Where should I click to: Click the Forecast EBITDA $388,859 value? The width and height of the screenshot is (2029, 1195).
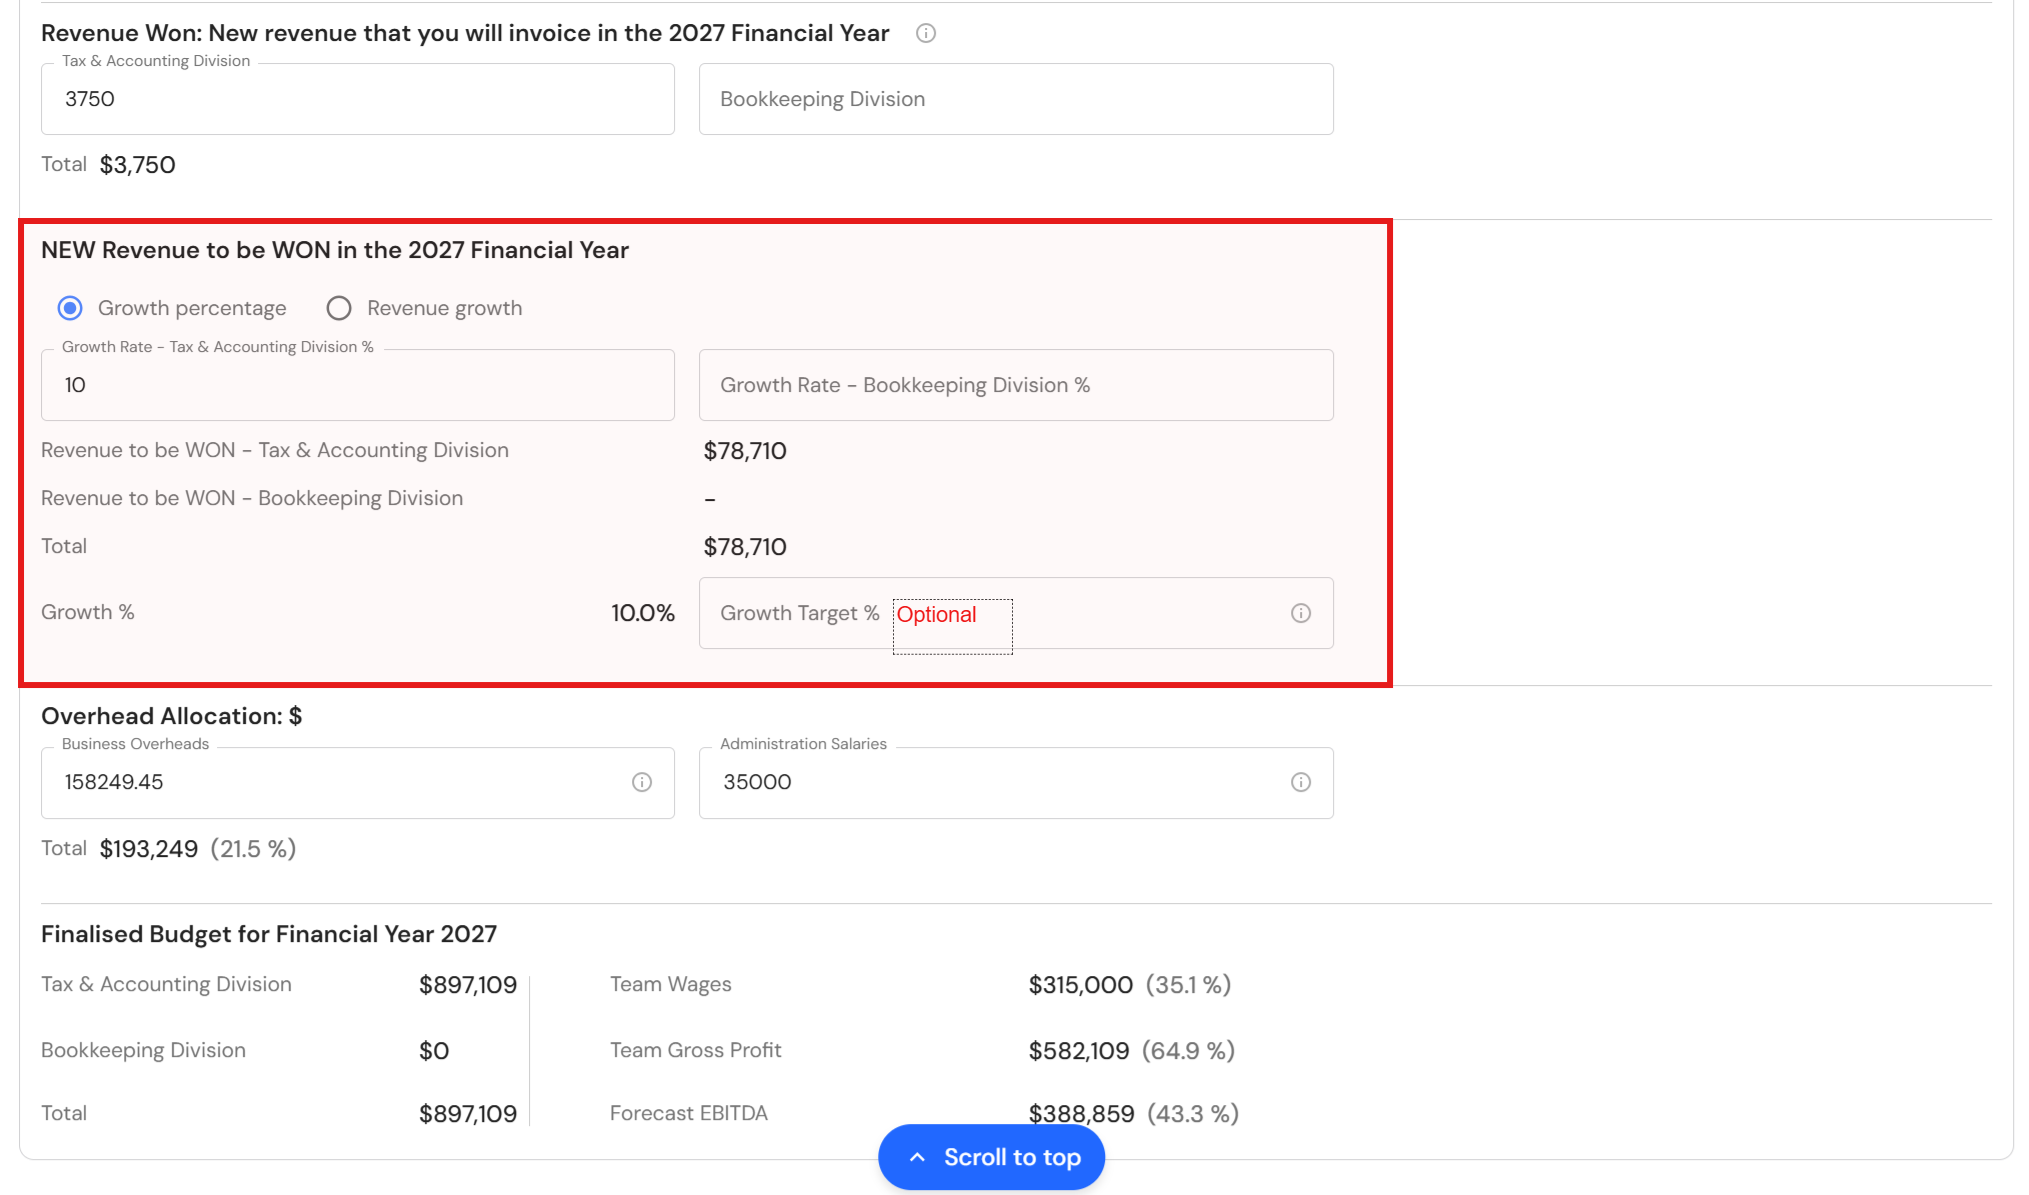click(1082, 1113)
